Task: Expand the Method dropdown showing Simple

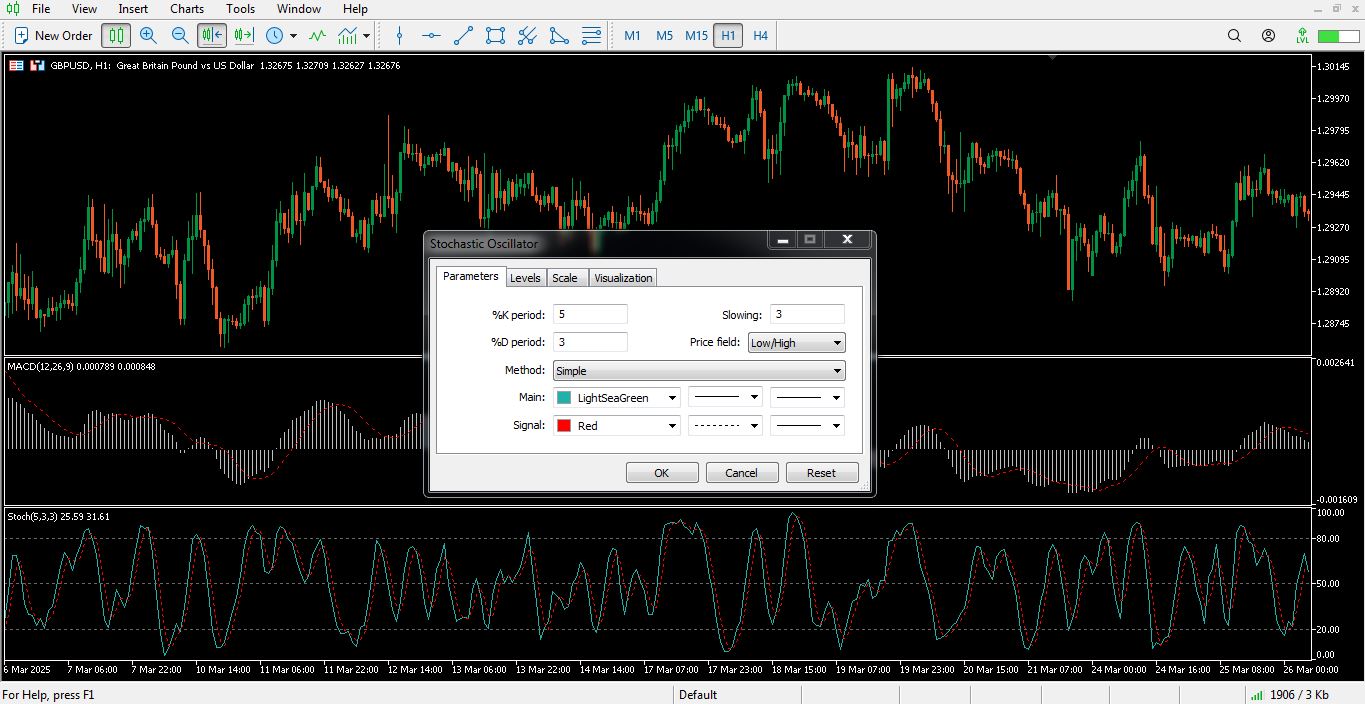Action: [x=699, y=371]
